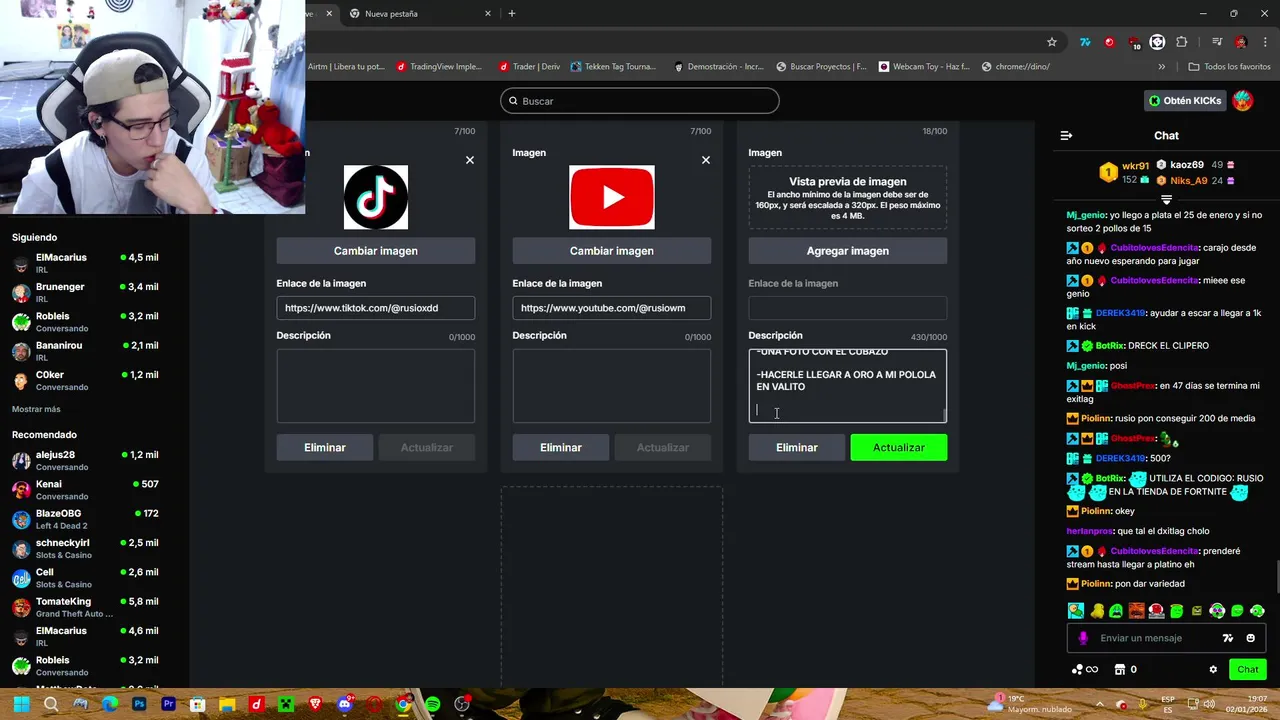The width and height of the screenshot is (1280, 720).
Task: Remove the YouTube image with X
Action: click(x=706, y=160)
